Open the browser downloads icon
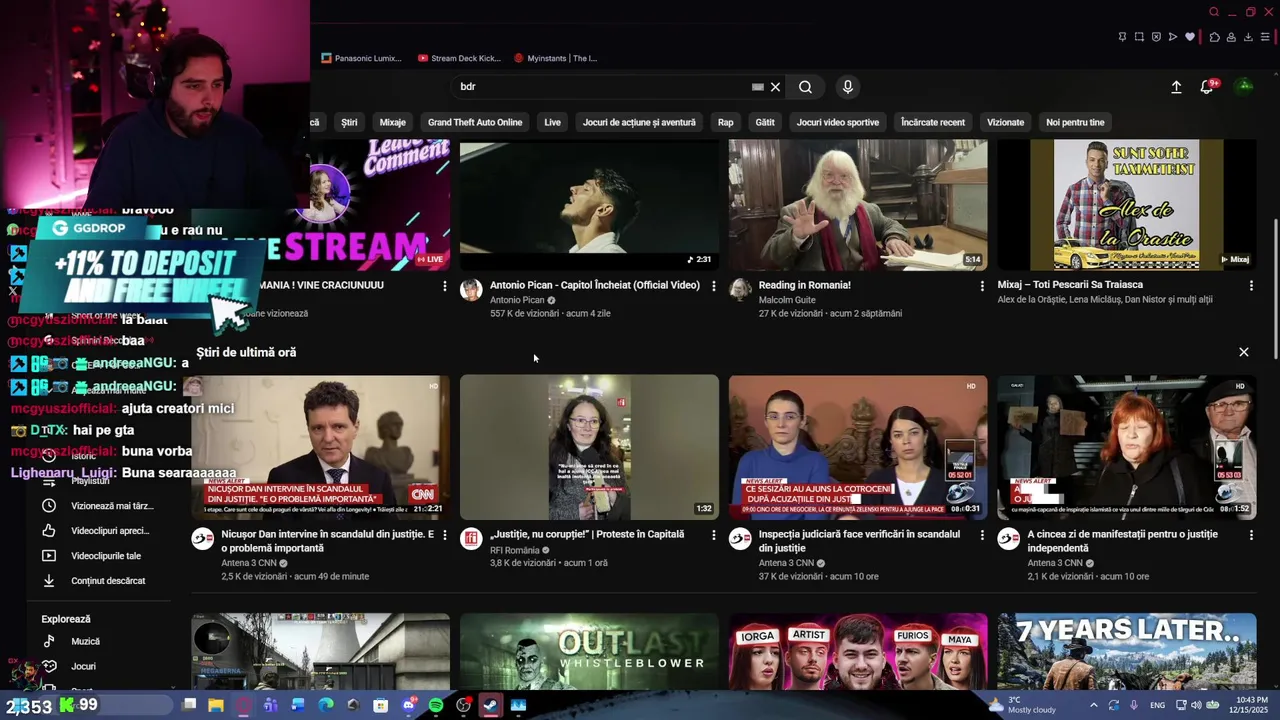 [x=1248, y=37]
